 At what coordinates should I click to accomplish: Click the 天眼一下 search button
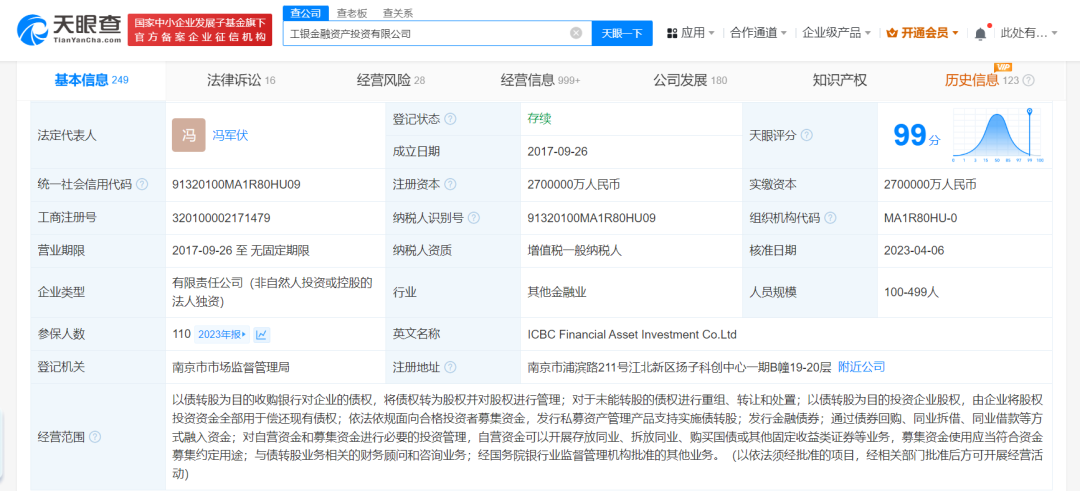click(x=622, y=33)
